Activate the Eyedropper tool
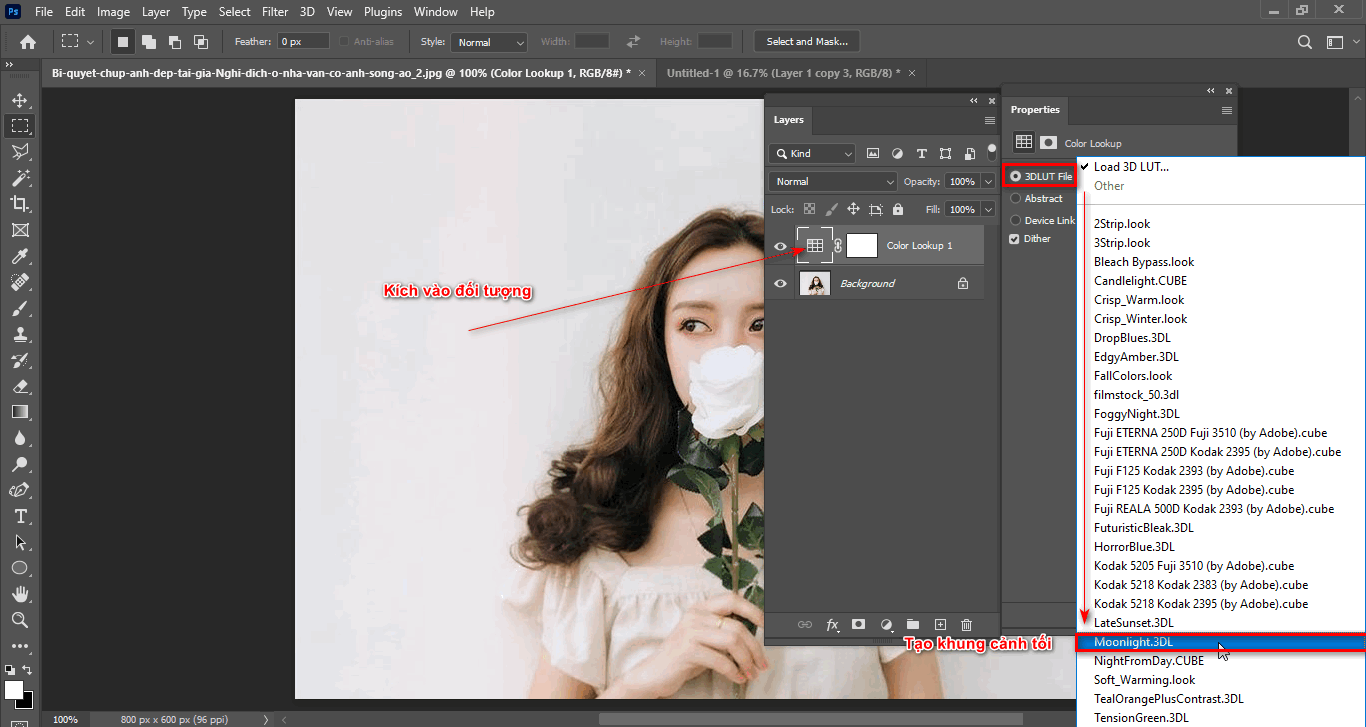The height and width of the screenshot is (727, 1366). pos(20,256)
